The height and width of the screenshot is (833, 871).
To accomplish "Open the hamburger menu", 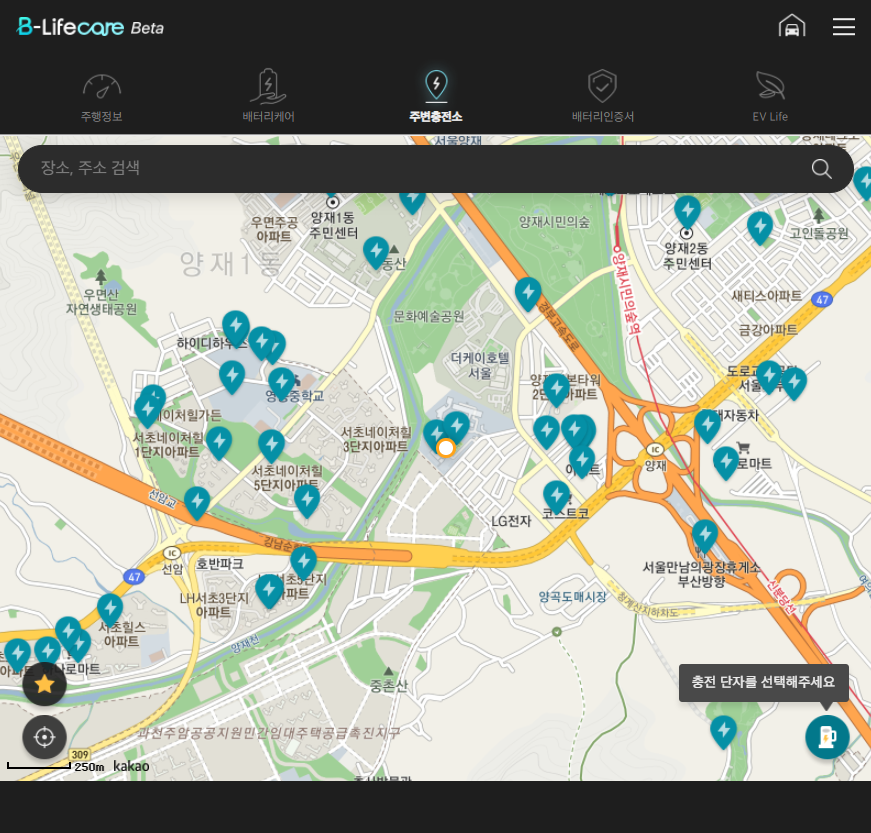I will 843,26.
